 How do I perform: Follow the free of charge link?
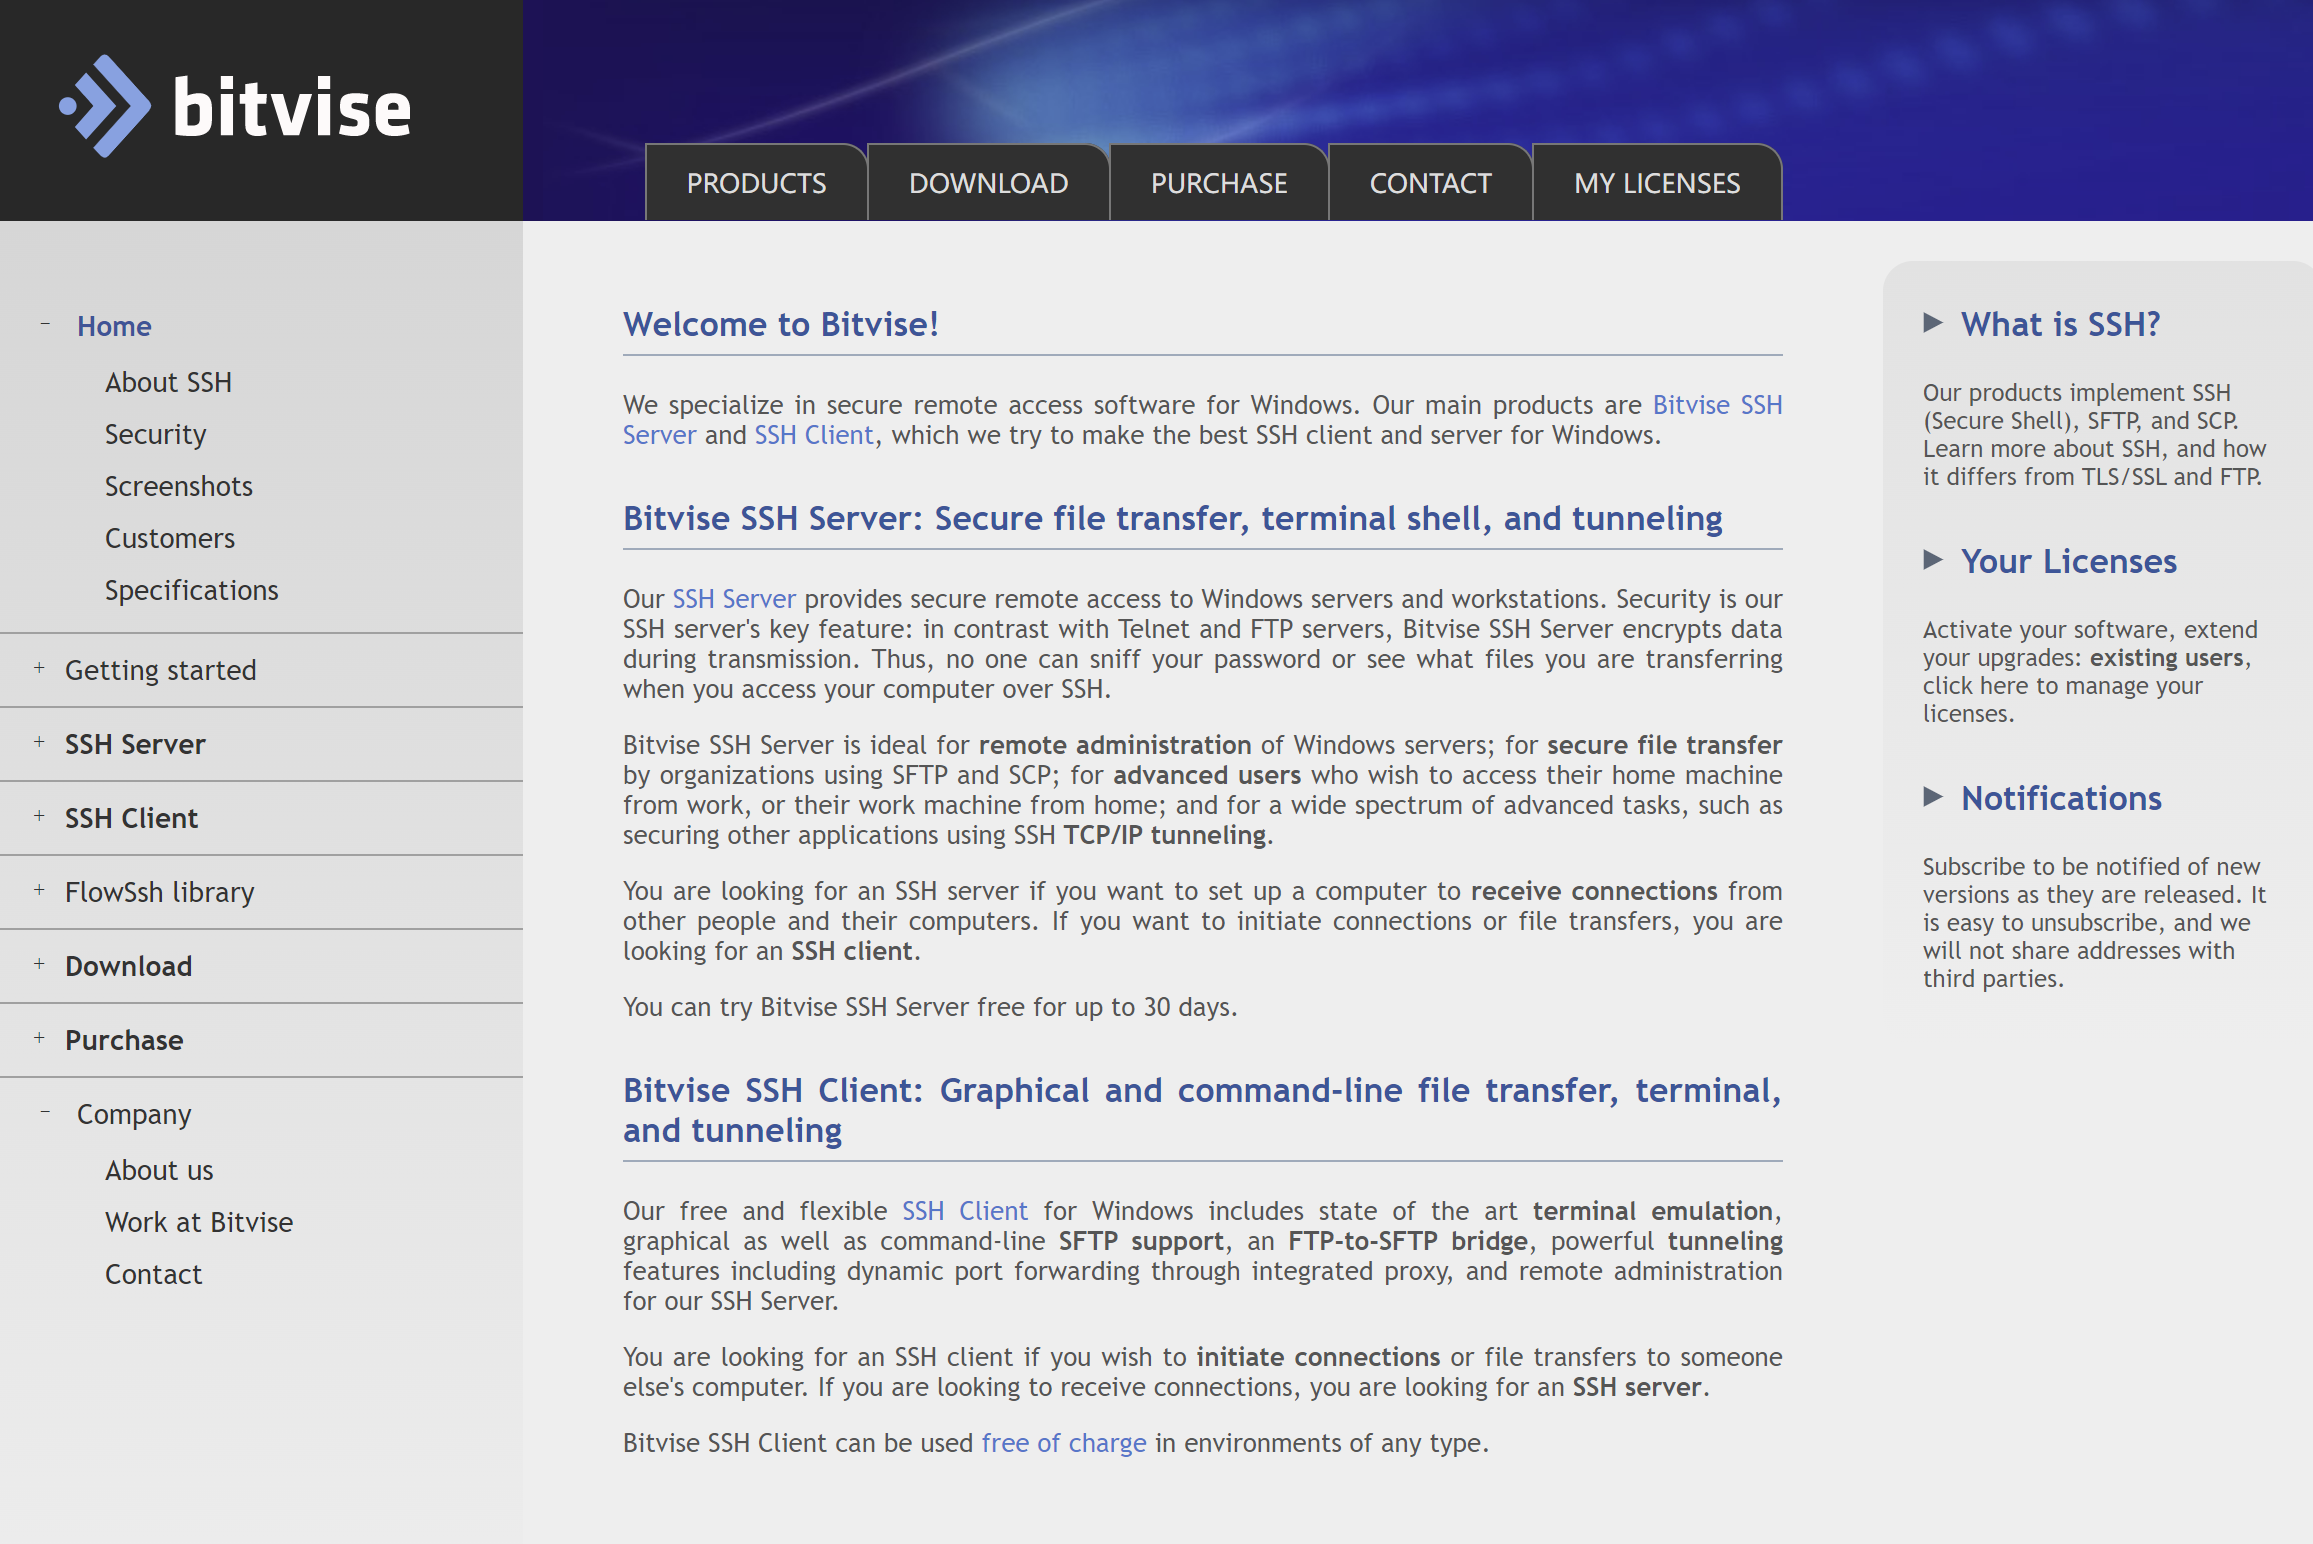(x=1063, y=1443)
